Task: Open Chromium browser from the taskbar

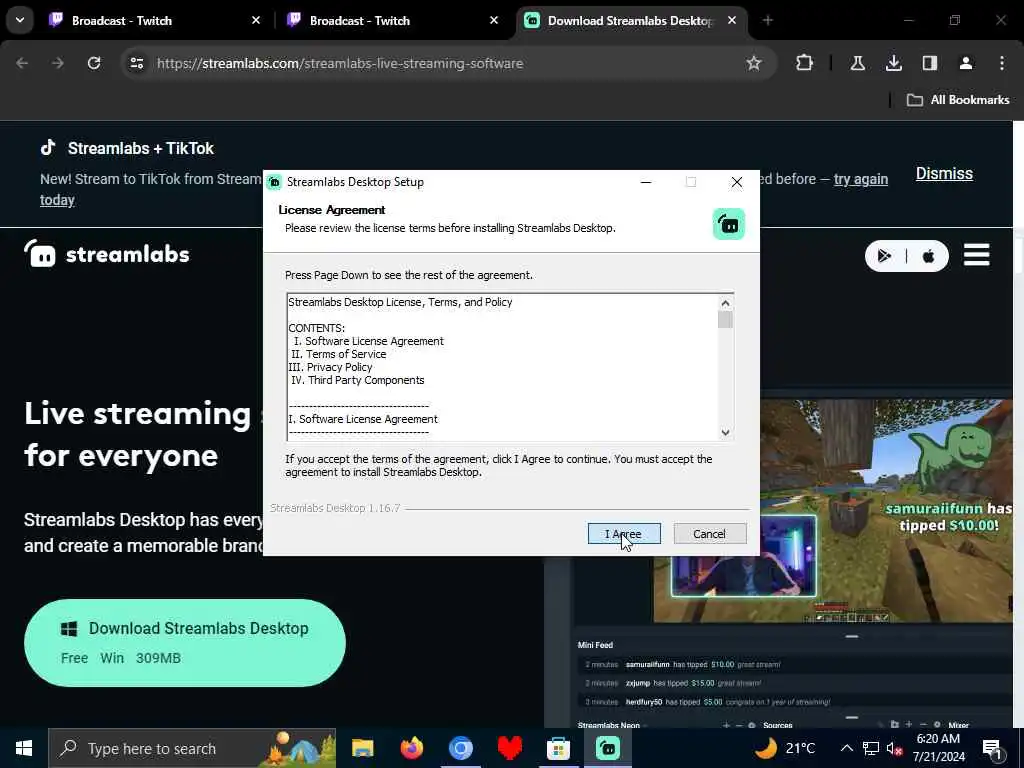Action: pos(460,748)
